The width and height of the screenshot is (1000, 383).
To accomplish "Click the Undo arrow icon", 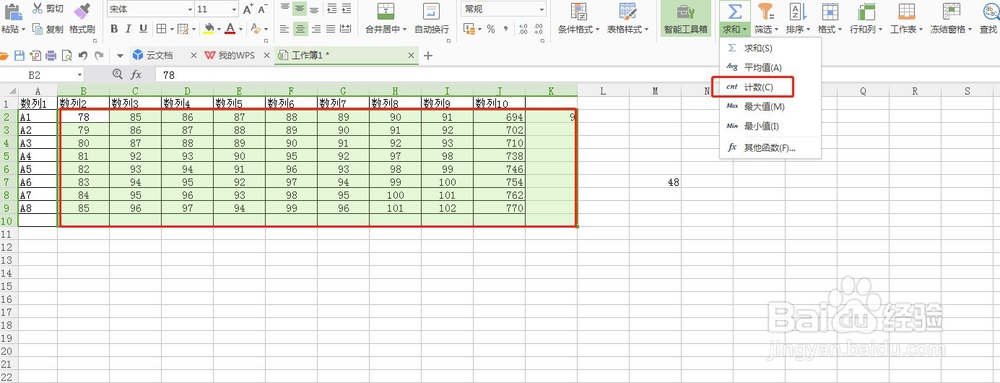I will pos(83,55).
